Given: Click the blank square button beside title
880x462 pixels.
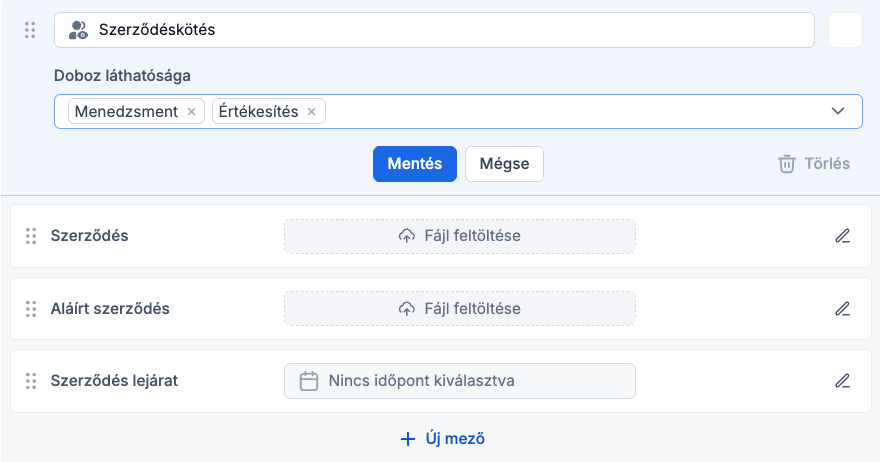Looking at the screenshot, I should point(845,30).
